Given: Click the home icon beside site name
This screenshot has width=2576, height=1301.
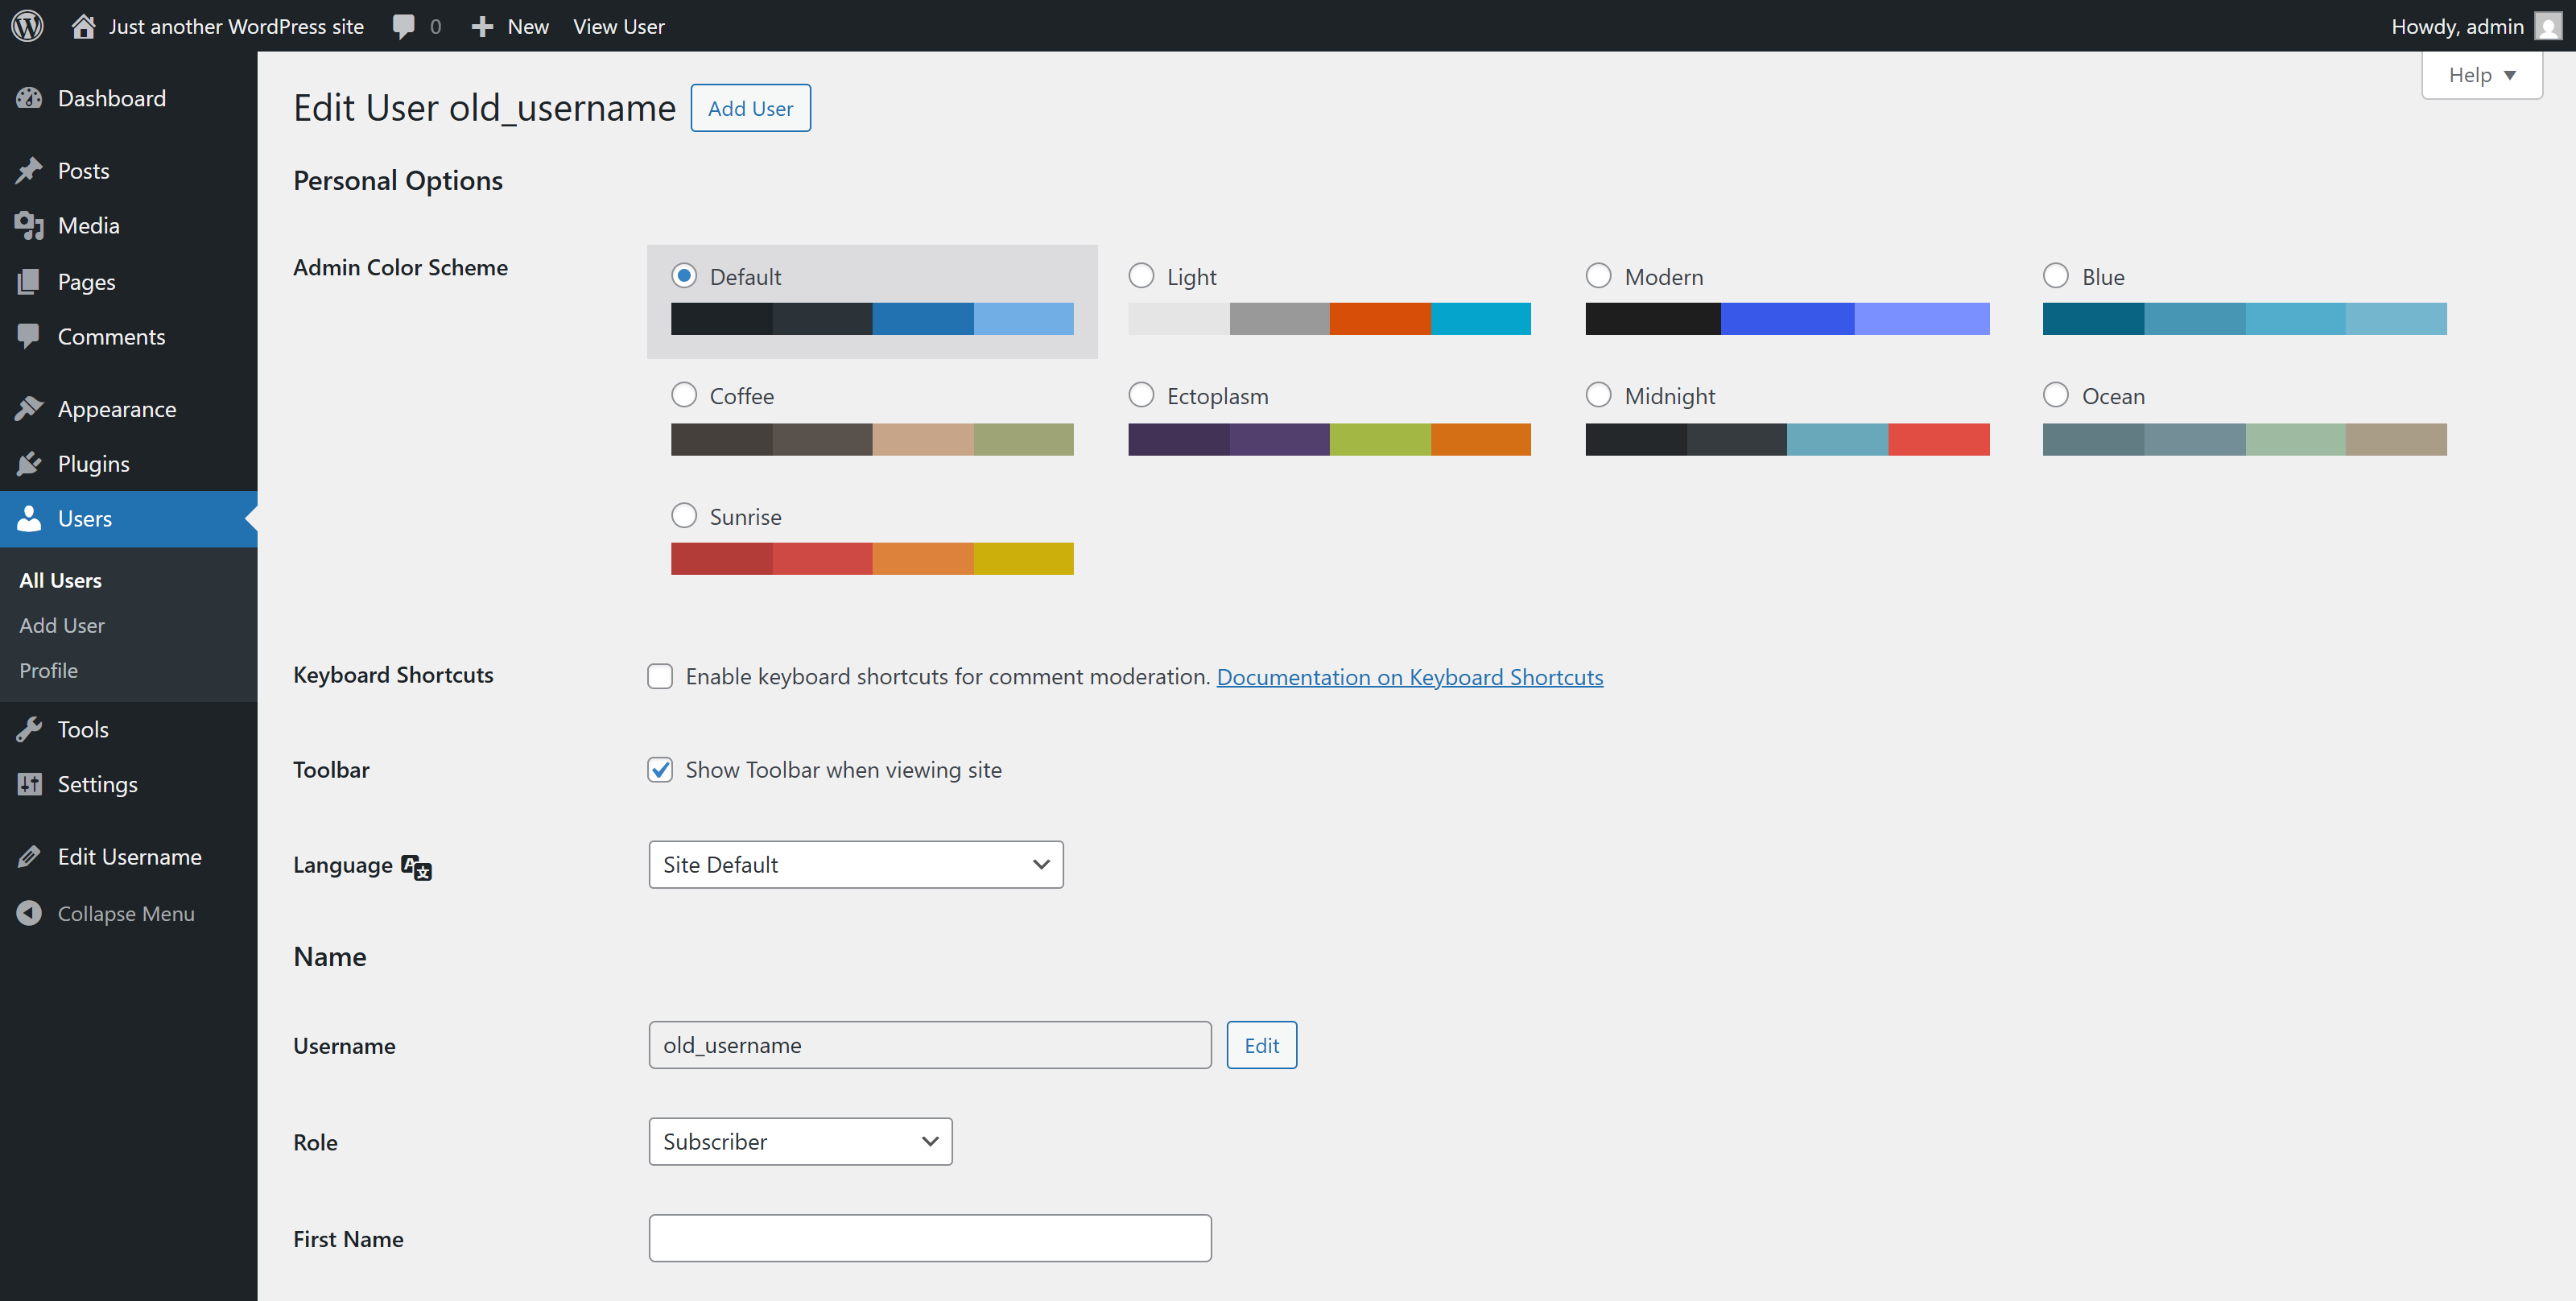Looking at the screenshot, I should tap(83, 26).
